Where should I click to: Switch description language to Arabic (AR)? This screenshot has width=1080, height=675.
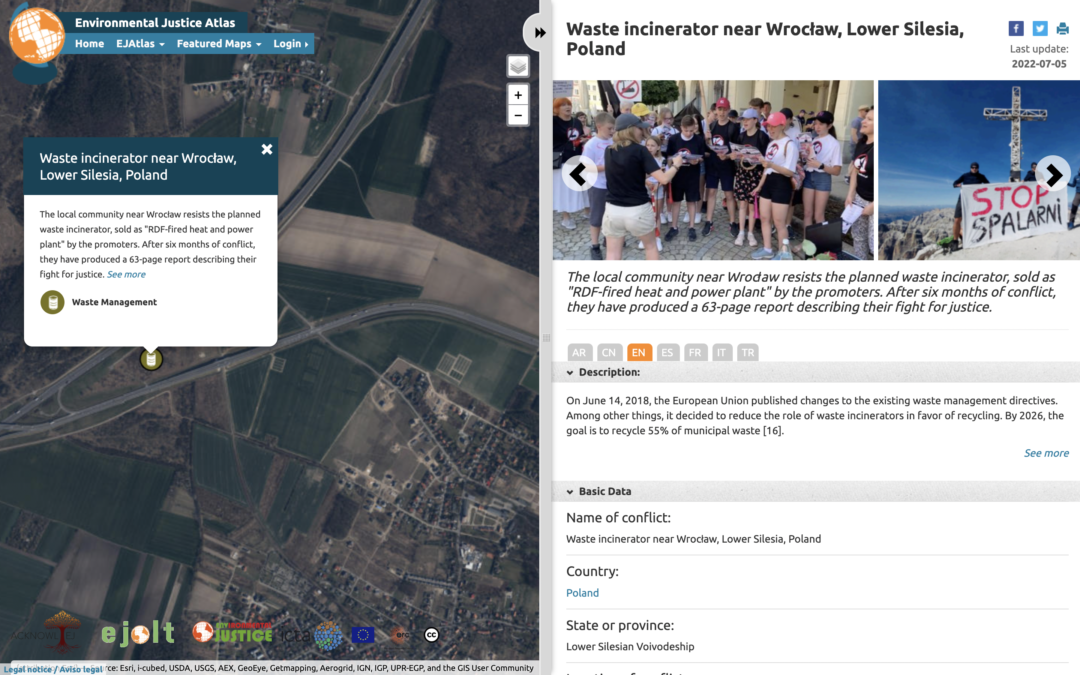click(x=579, y=352)
